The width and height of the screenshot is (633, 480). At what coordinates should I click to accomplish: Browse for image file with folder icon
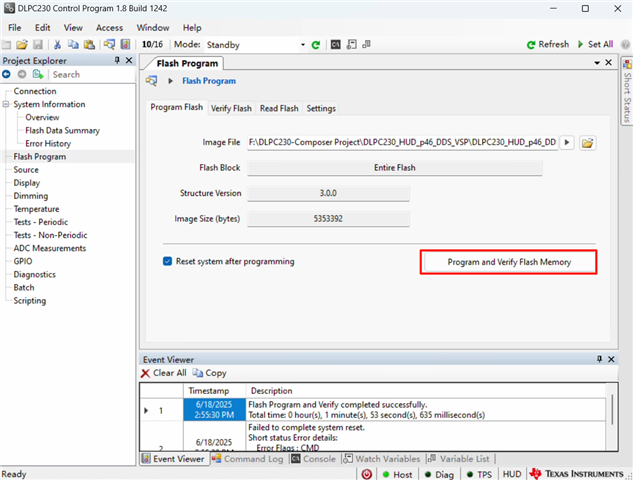tap(587, 143)
